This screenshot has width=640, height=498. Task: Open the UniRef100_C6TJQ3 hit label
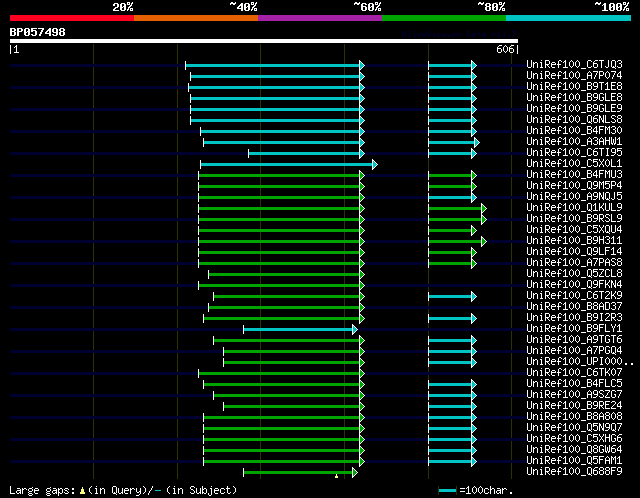click(x=574, y=64)
